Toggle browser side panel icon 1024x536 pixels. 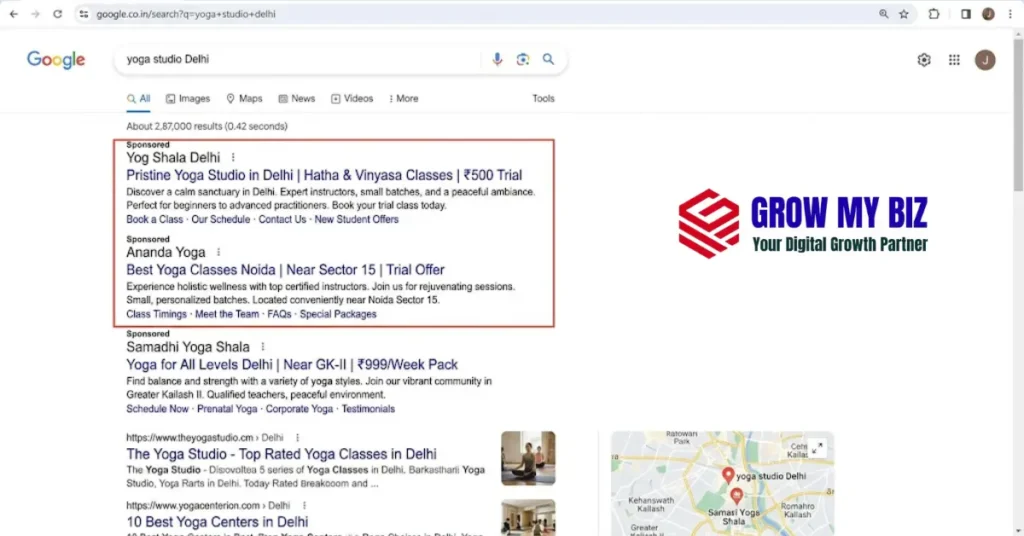tap(966, 14)
